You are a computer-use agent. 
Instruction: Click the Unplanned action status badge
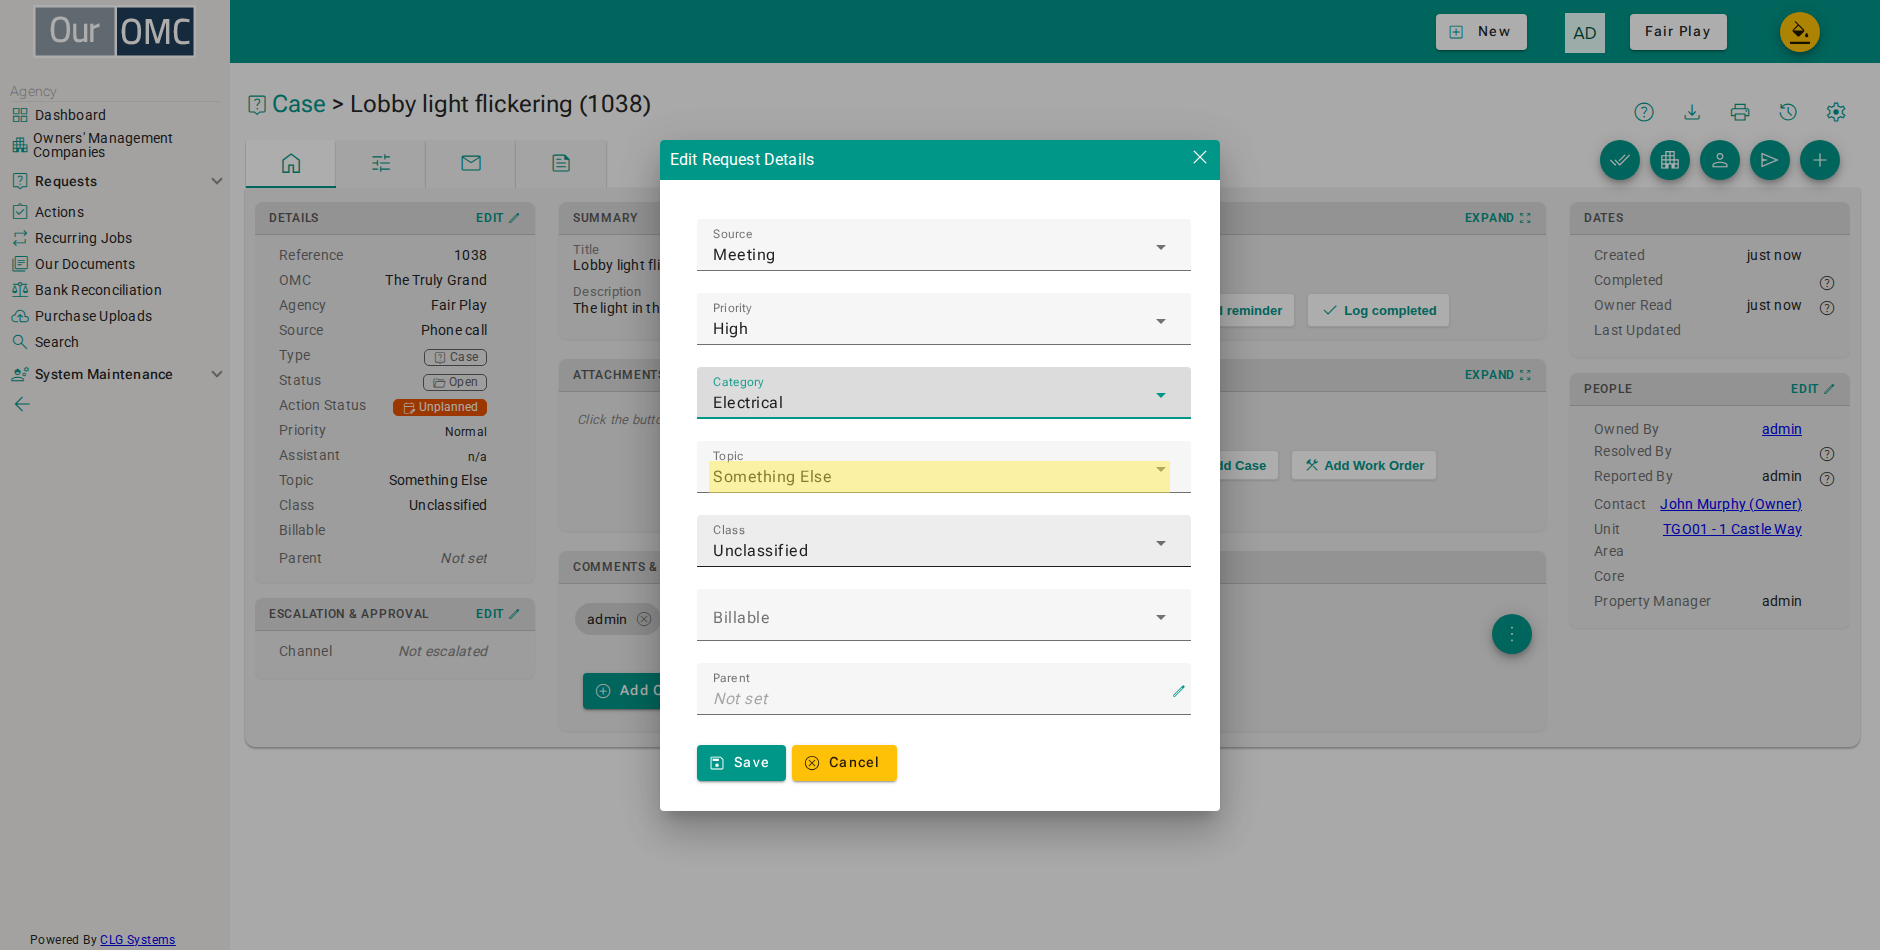point(440,407)
